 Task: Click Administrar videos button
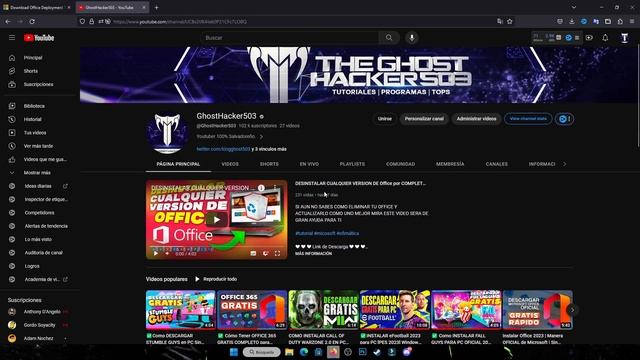[x=476, y=119]
